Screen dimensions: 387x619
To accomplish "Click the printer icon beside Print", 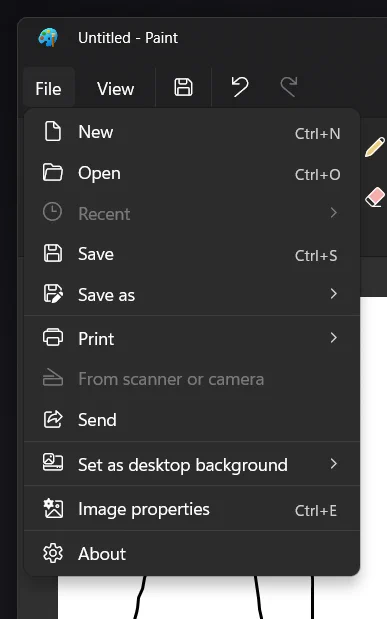I will point(53,338).
